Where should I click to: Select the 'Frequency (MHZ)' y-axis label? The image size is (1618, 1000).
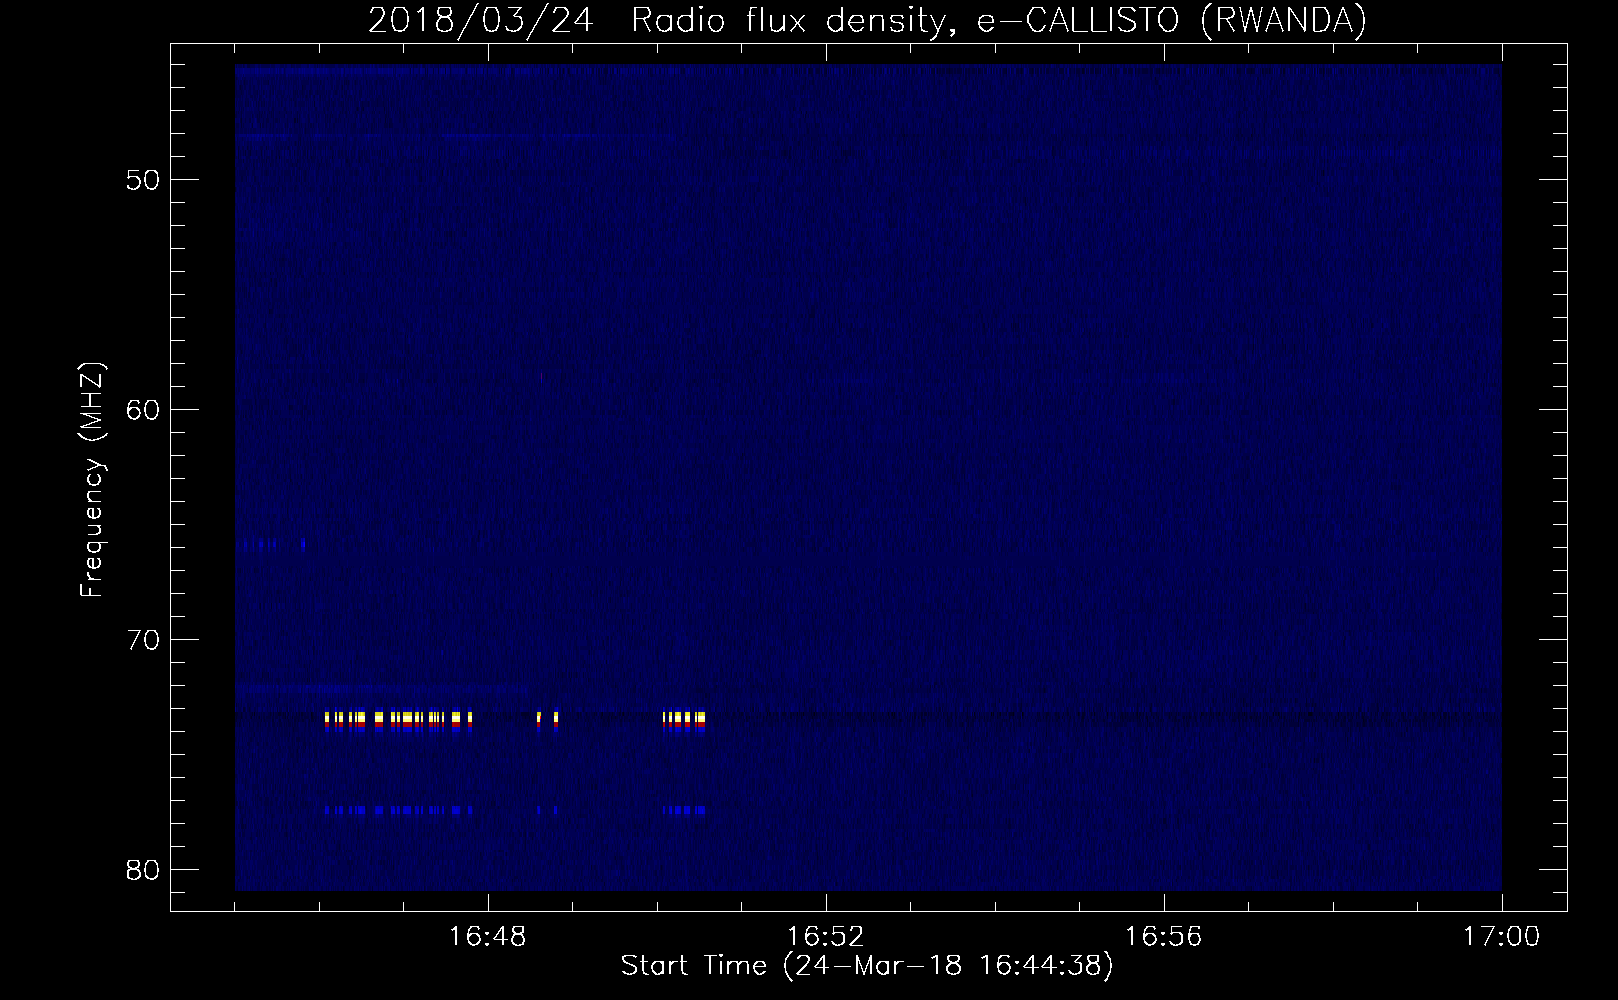click(92, 480)
